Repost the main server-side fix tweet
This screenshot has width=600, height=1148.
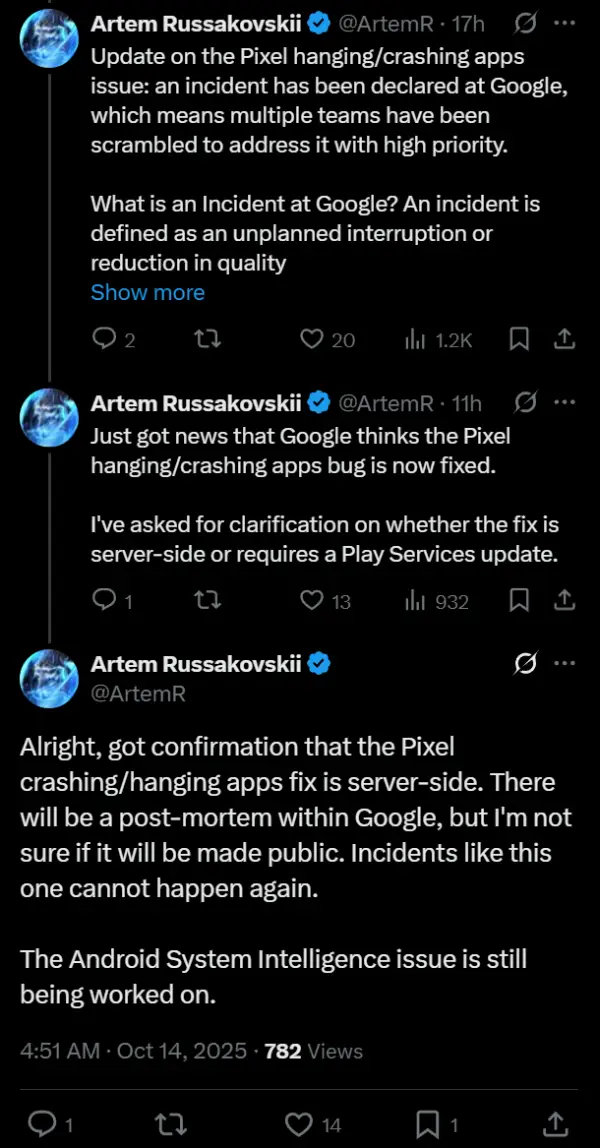[x=176, y=1123]
